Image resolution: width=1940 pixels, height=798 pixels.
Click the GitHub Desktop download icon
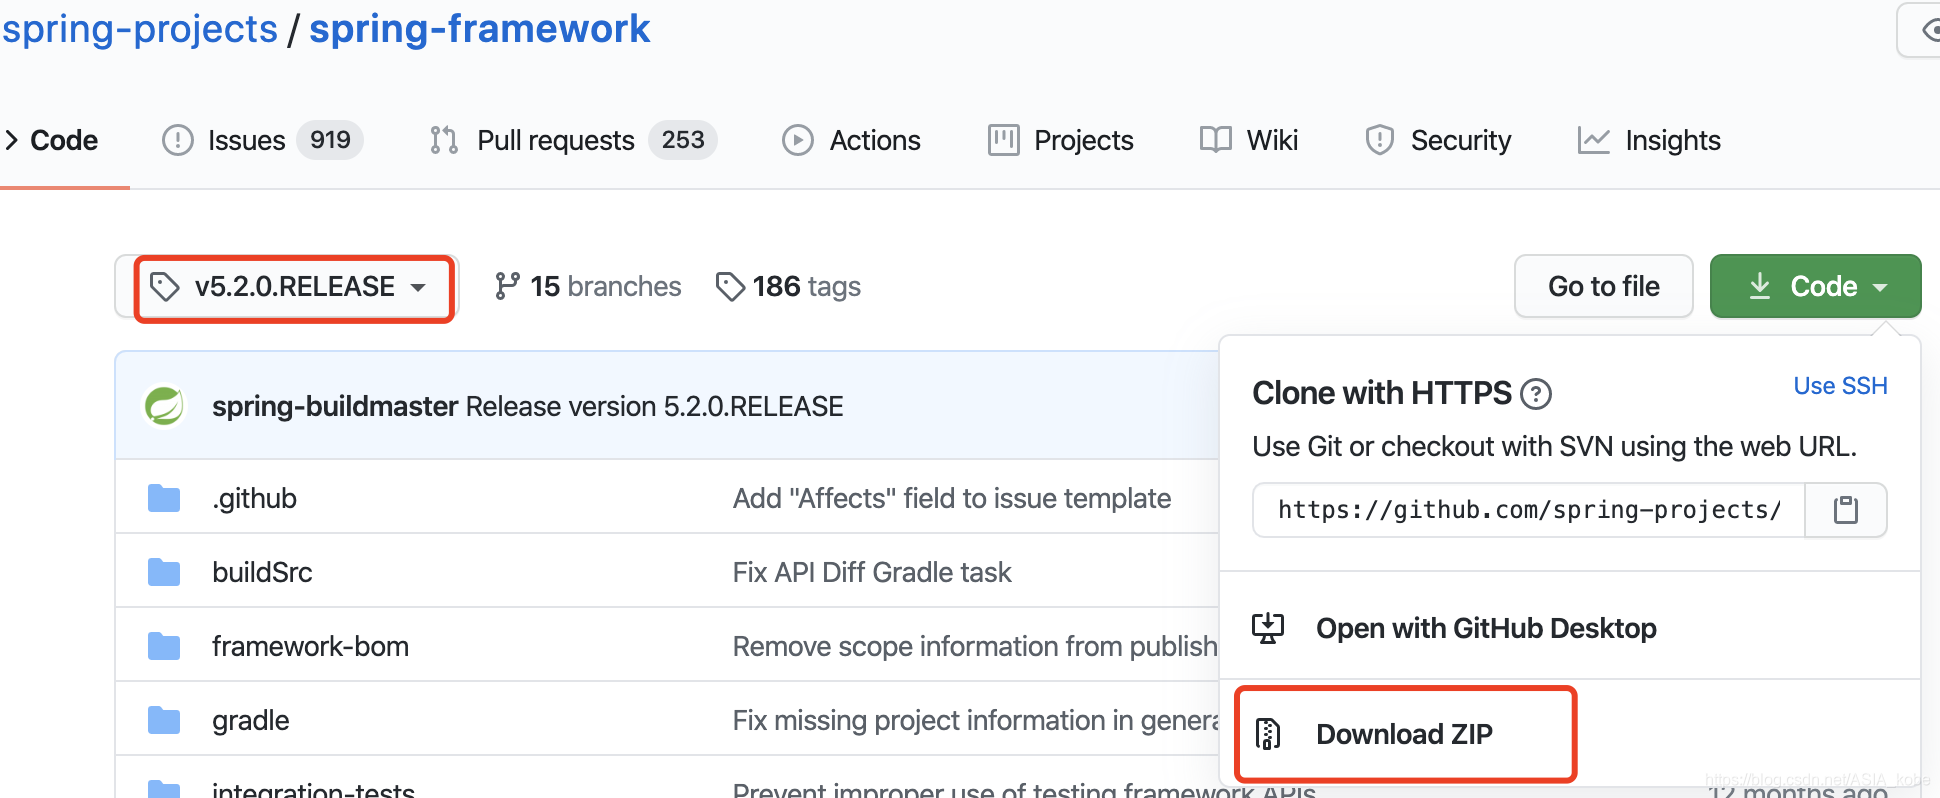1268,628
